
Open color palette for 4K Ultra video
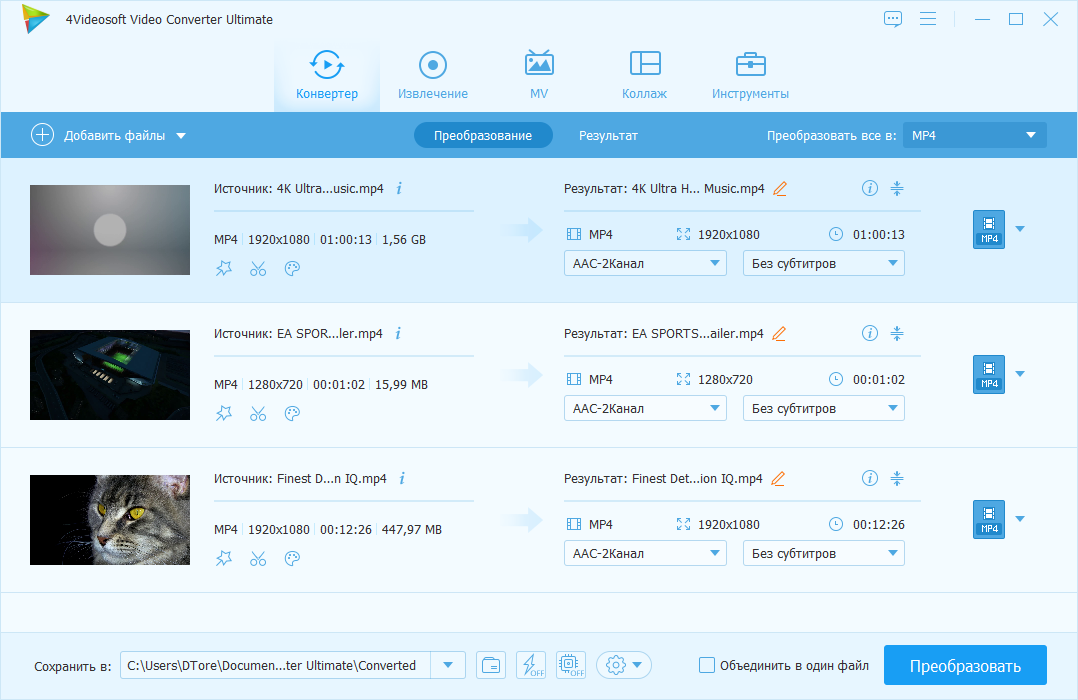click(x=292, y=269)
